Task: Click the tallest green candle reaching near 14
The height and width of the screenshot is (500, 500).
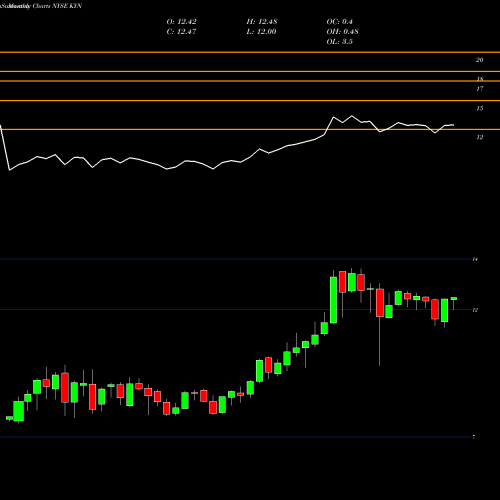Action: 333,300
